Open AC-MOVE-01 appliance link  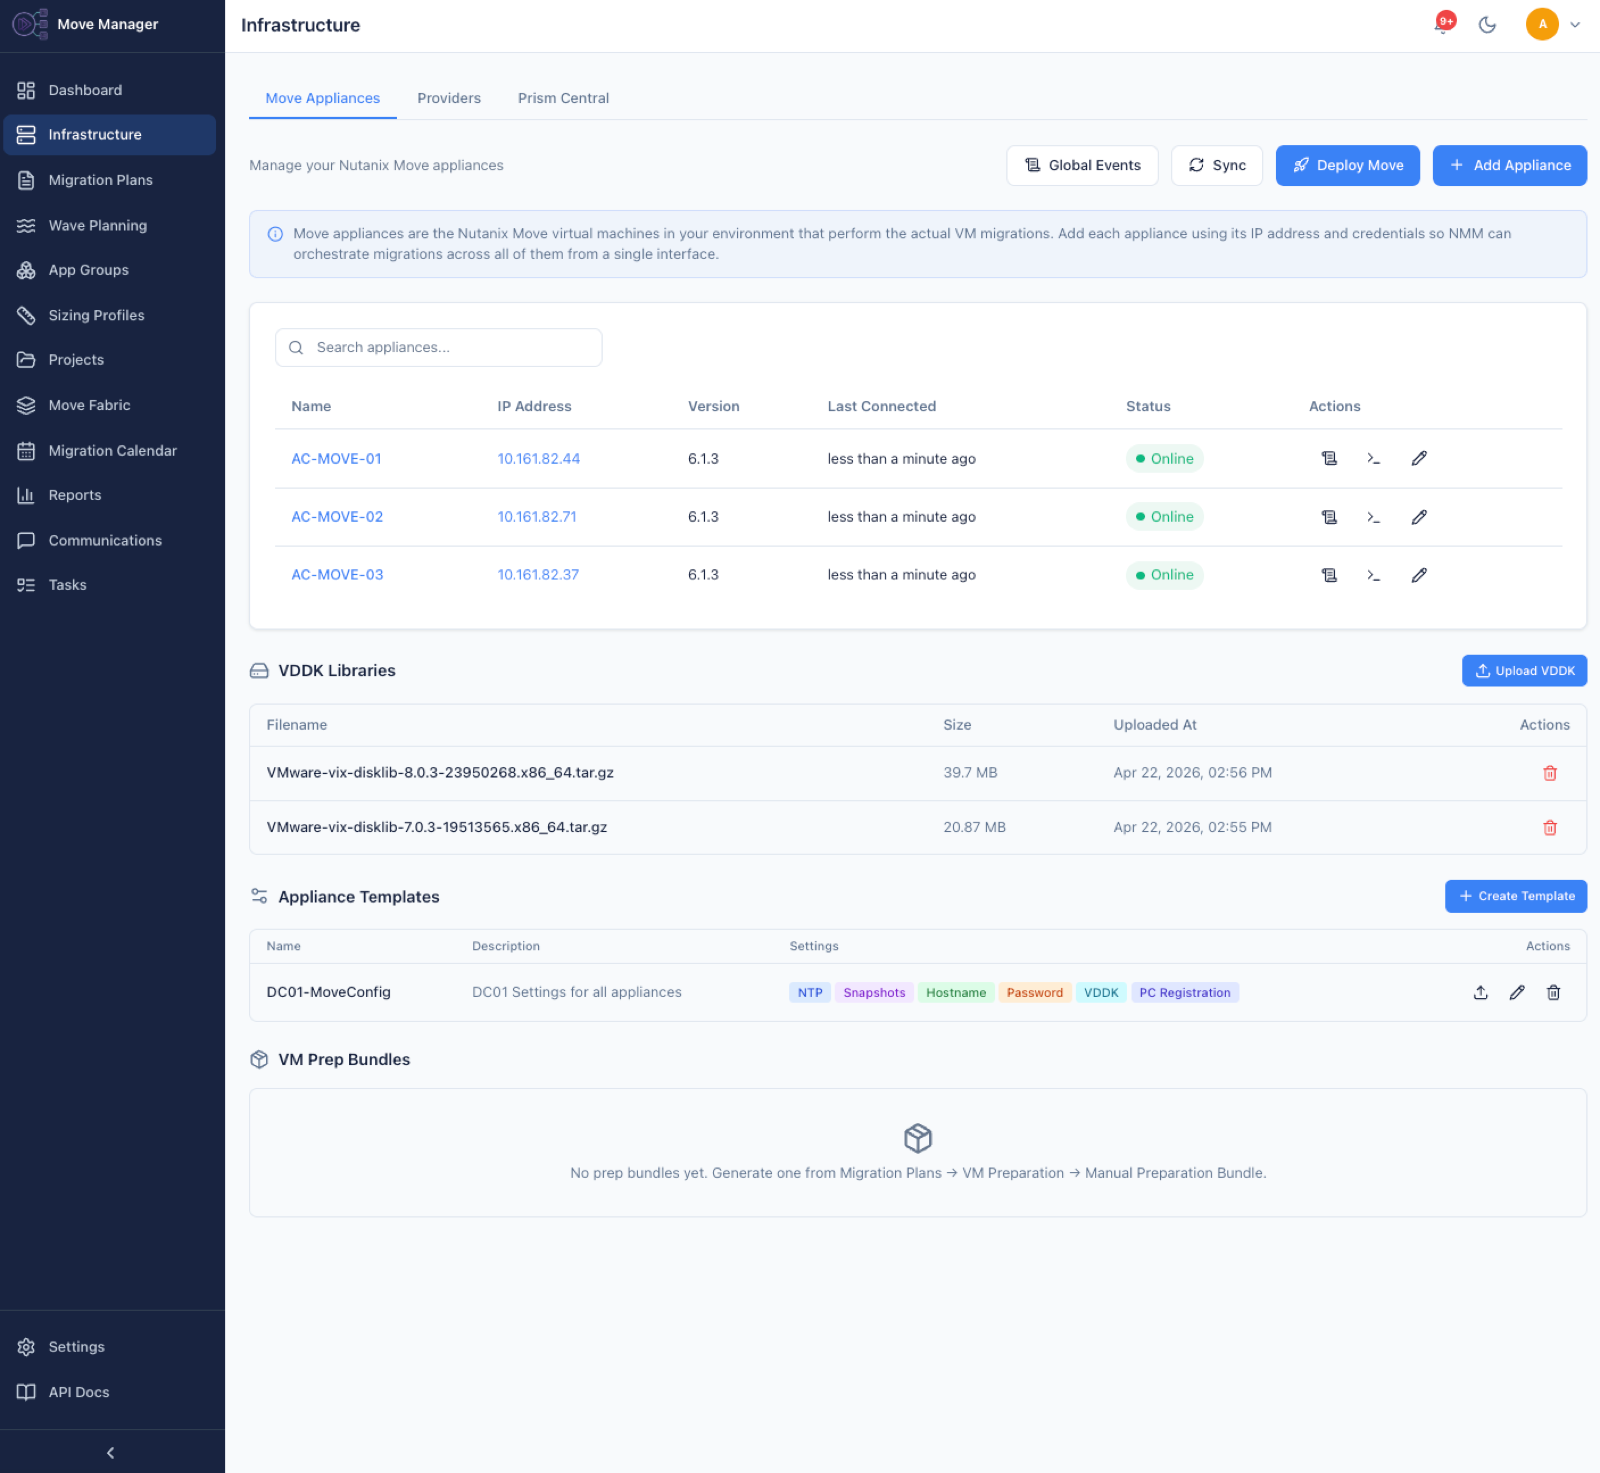pos(336,459)
